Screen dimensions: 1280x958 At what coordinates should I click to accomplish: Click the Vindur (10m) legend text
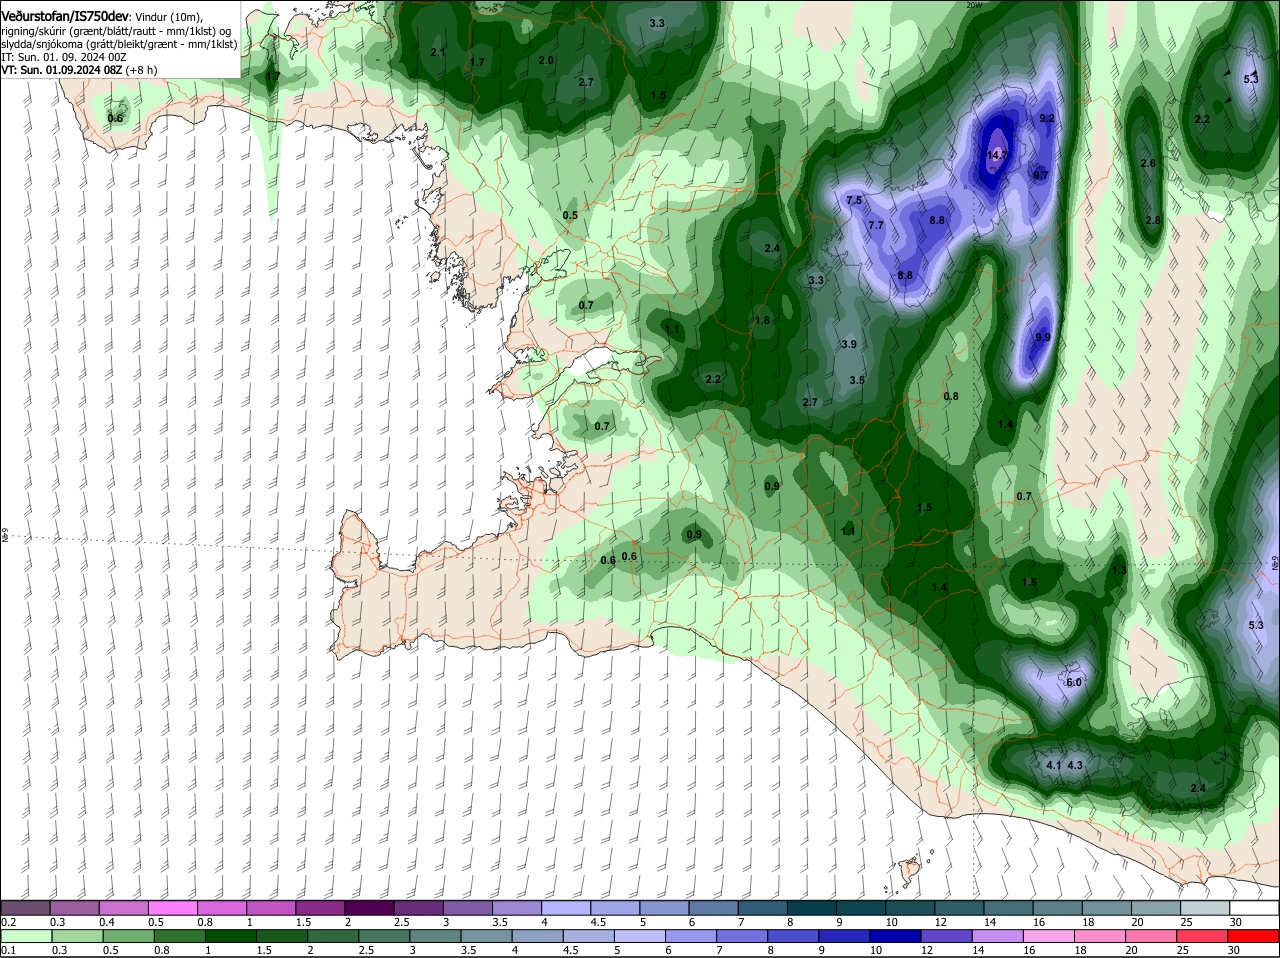[167, 17]
